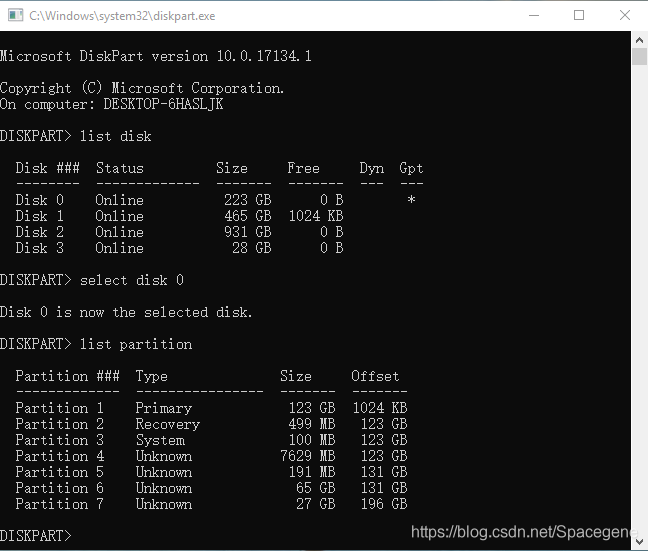Click the System type of Partition 3
This screenshot has height=551, width=648.
point(160,441)
